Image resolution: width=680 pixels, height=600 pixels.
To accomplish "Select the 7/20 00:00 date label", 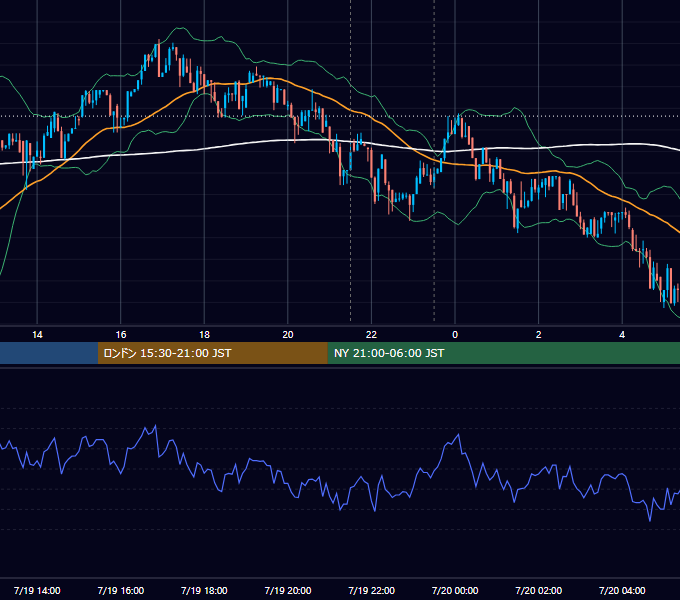I will tap(455, 590).
